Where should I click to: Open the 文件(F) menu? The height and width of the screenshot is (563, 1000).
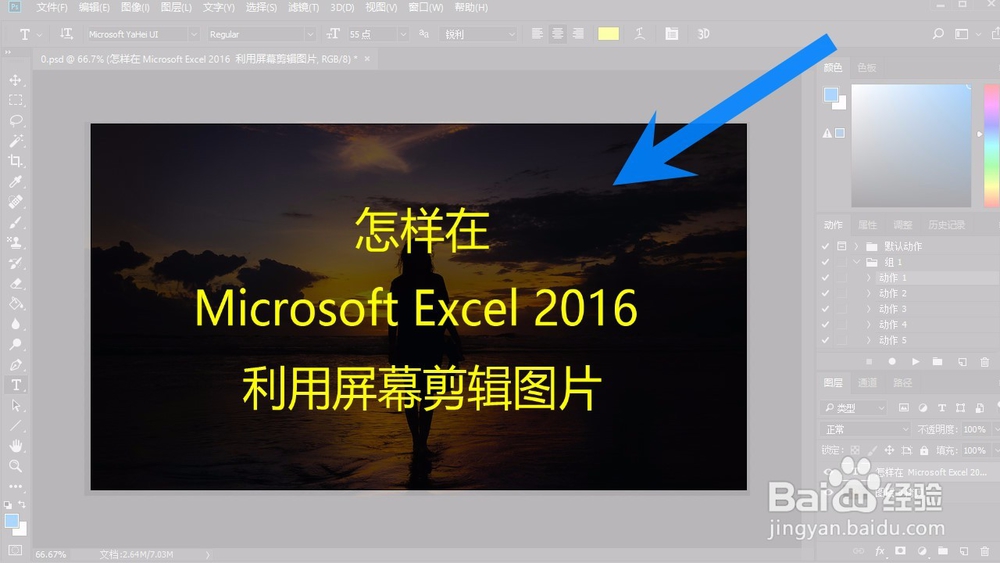(52, 8)
